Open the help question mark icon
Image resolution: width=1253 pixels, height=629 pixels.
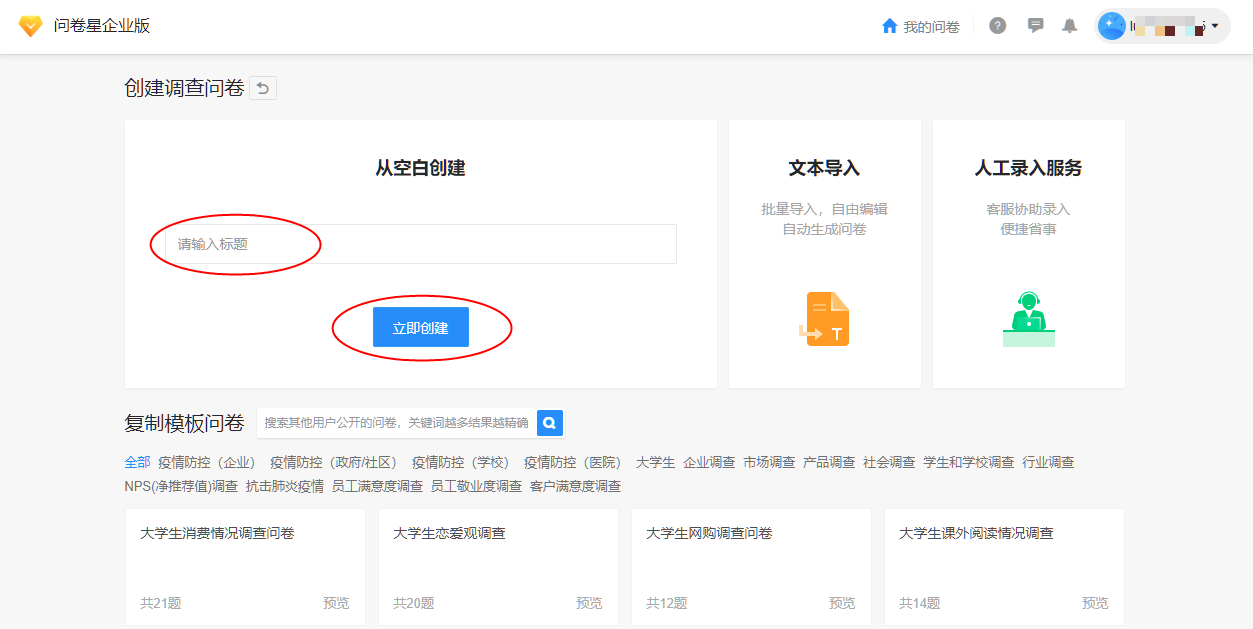(997, 26)
